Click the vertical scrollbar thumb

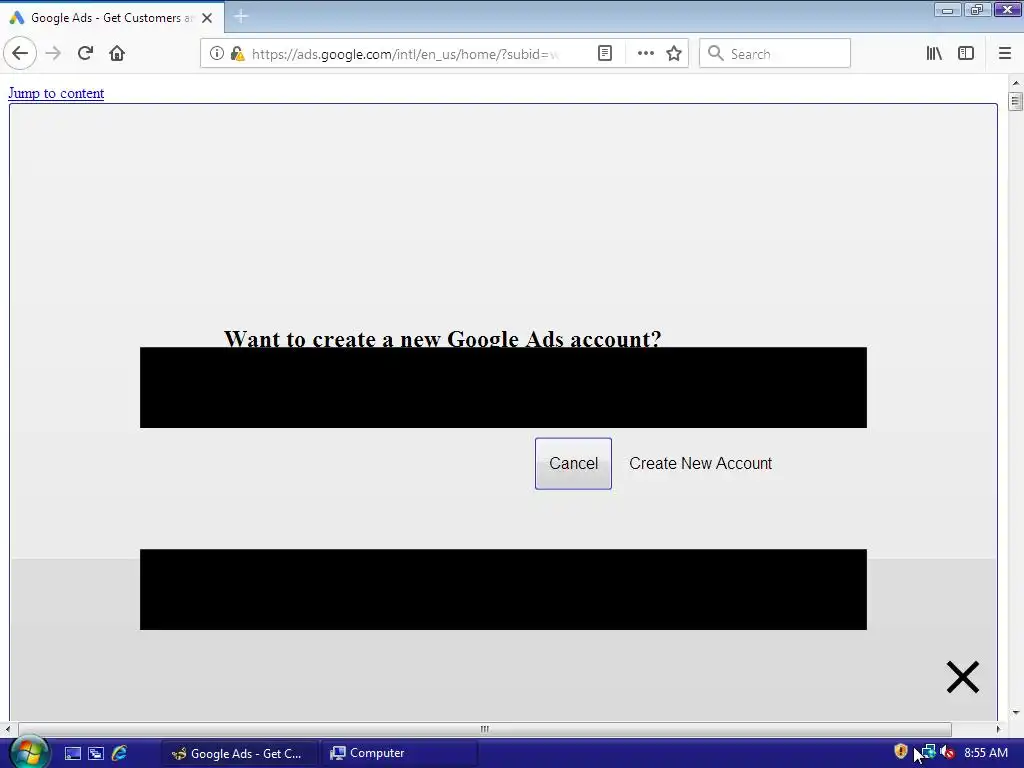coord(1016,102)
